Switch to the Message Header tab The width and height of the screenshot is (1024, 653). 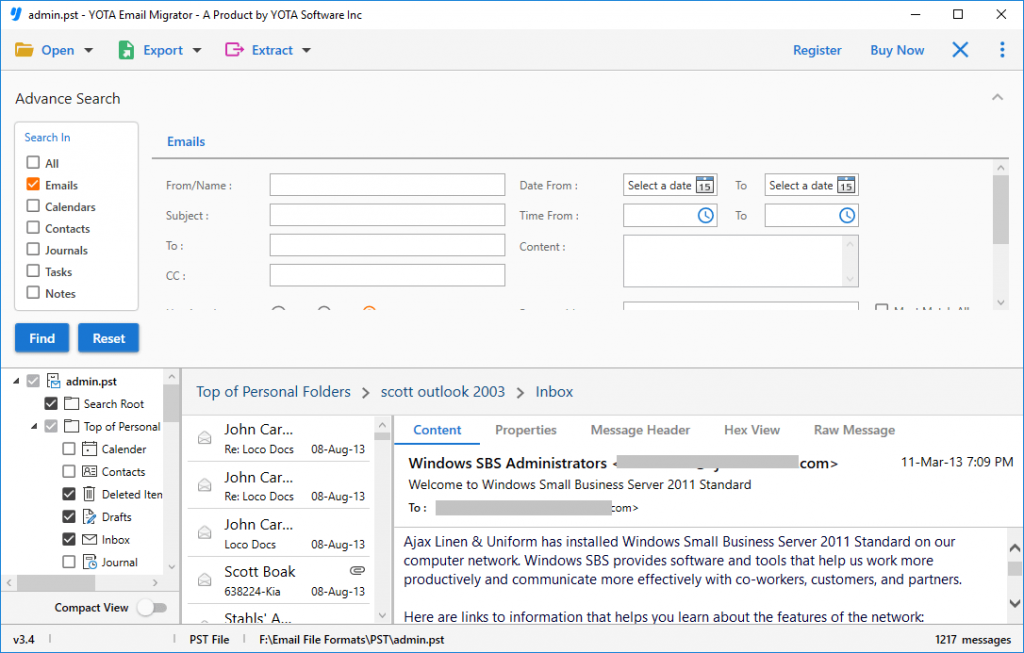click(640, 430)
